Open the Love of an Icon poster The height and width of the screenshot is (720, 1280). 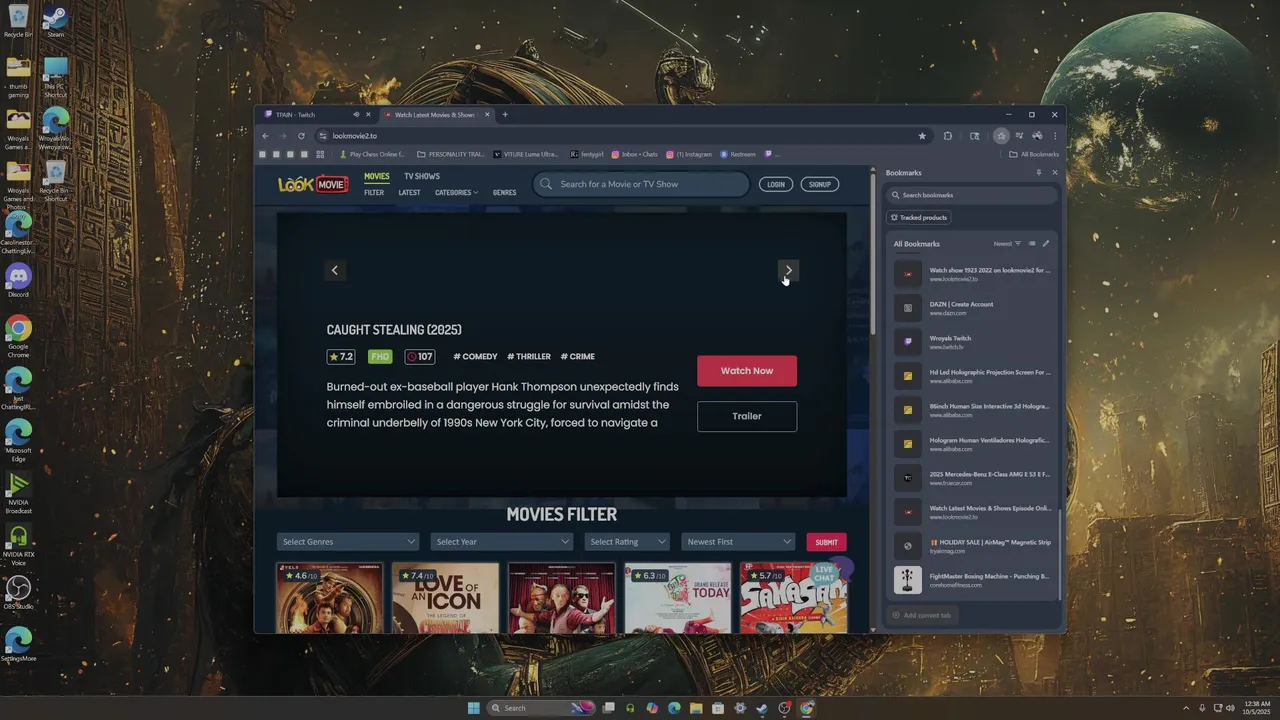coord(445,598)
